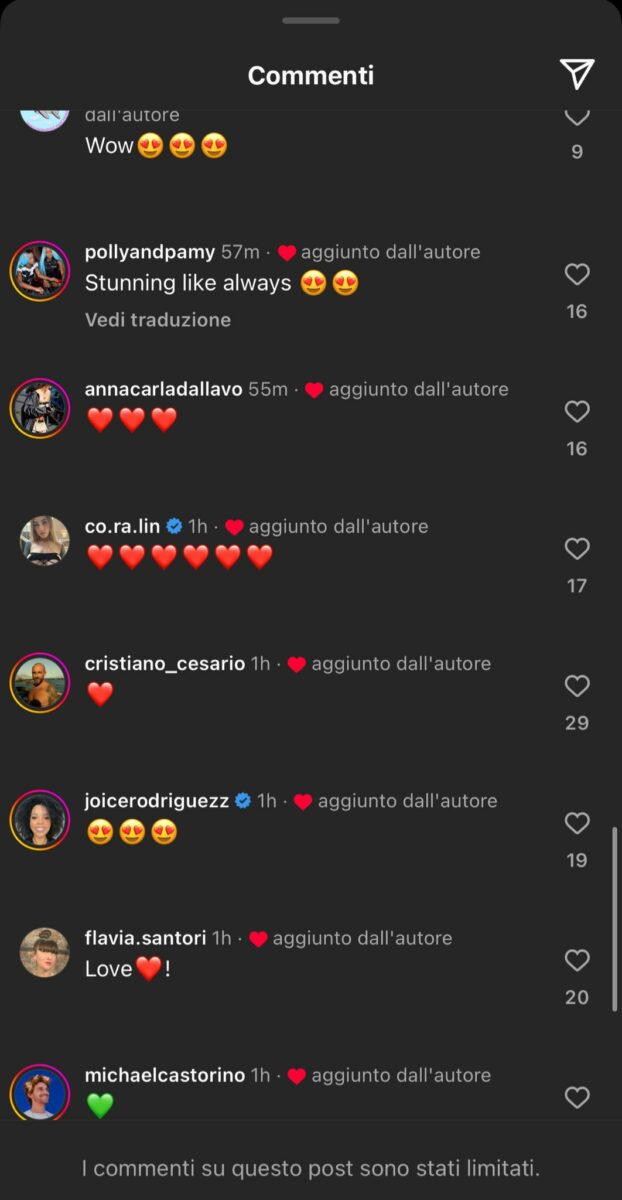
Task: Tap heart icon next to flavia.santori's comment
Action: (577, 960)
